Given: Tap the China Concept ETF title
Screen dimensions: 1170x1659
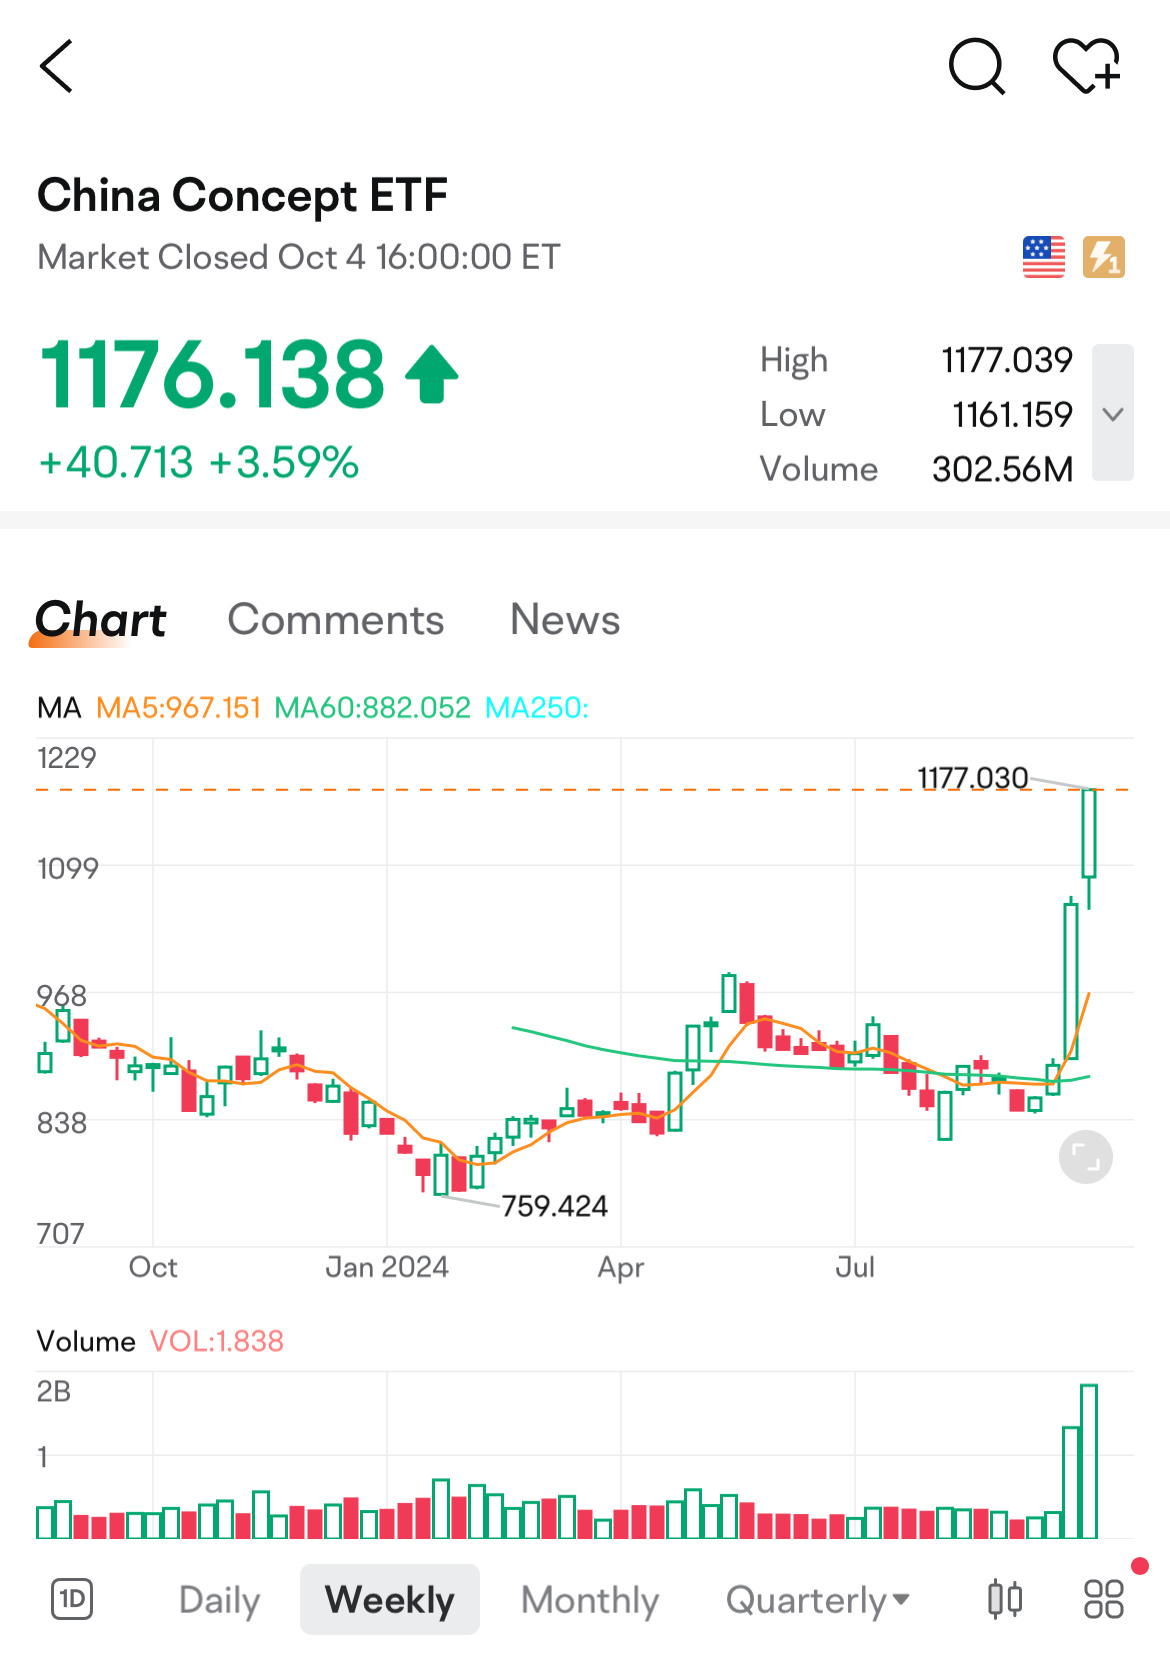Looking at the screenshot, I should 243,195.
